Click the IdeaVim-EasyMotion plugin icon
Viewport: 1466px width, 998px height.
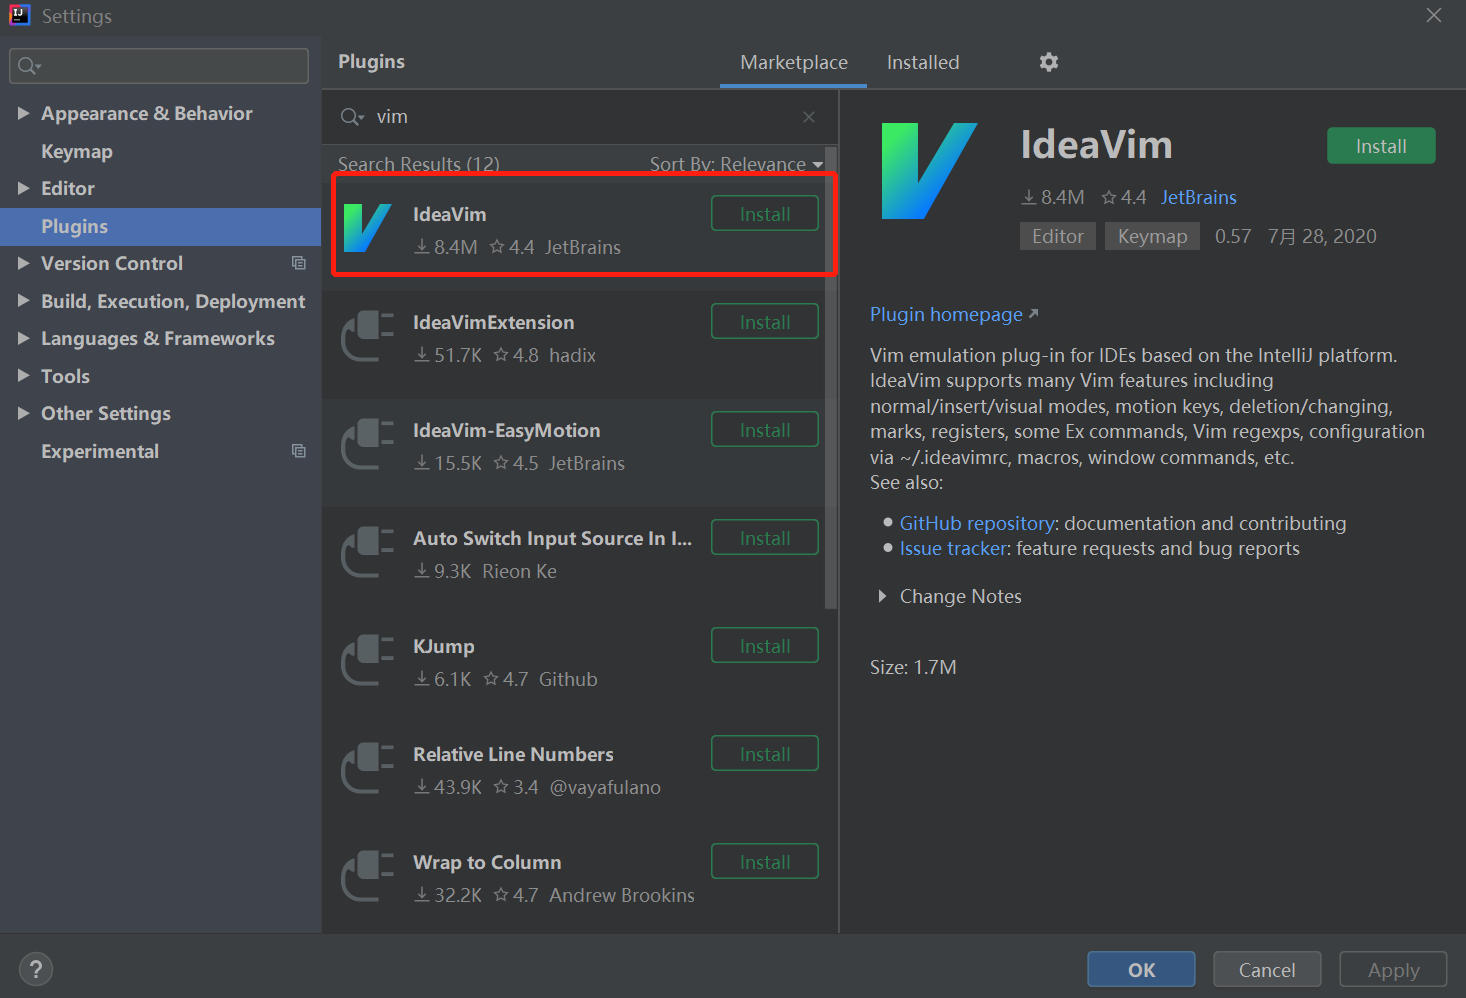[367, 444]
